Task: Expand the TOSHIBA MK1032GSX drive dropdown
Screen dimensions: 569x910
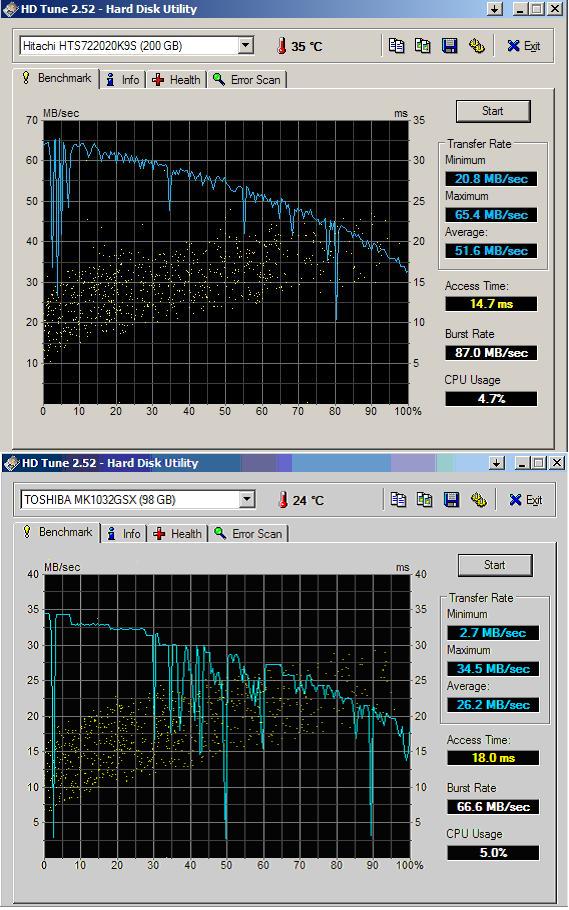Action: 248,499
